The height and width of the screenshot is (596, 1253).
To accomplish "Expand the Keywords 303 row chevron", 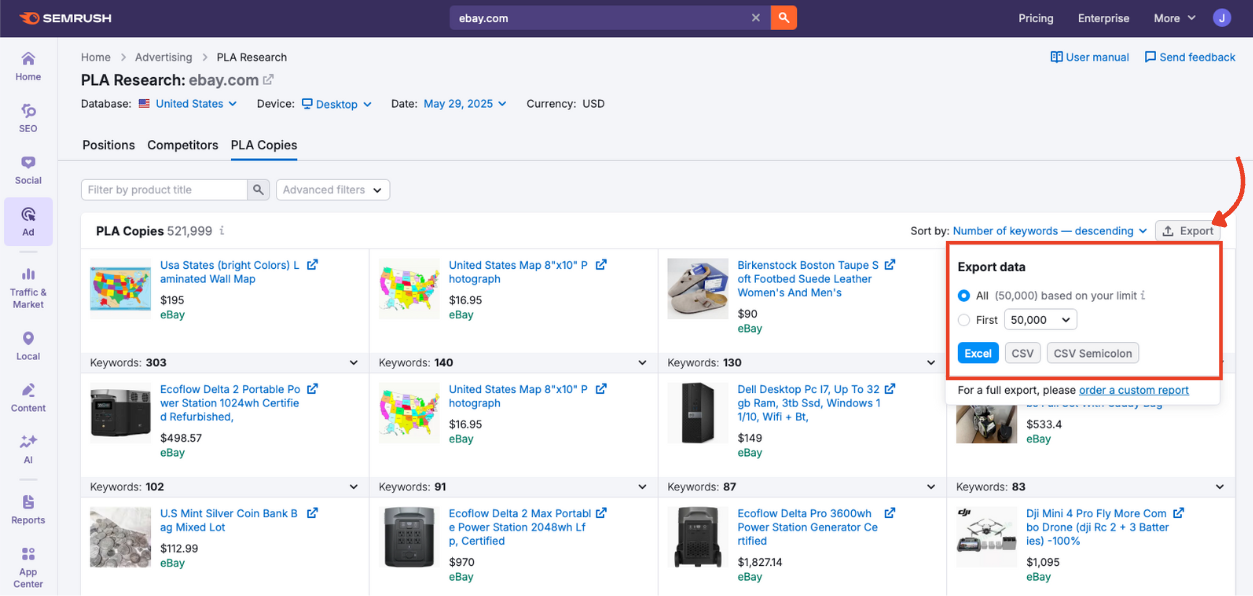I will point(353,363).
